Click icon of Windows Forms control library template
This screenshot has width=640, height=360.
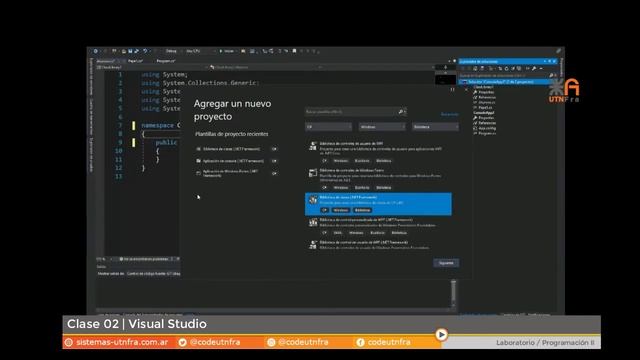[313, 173]
